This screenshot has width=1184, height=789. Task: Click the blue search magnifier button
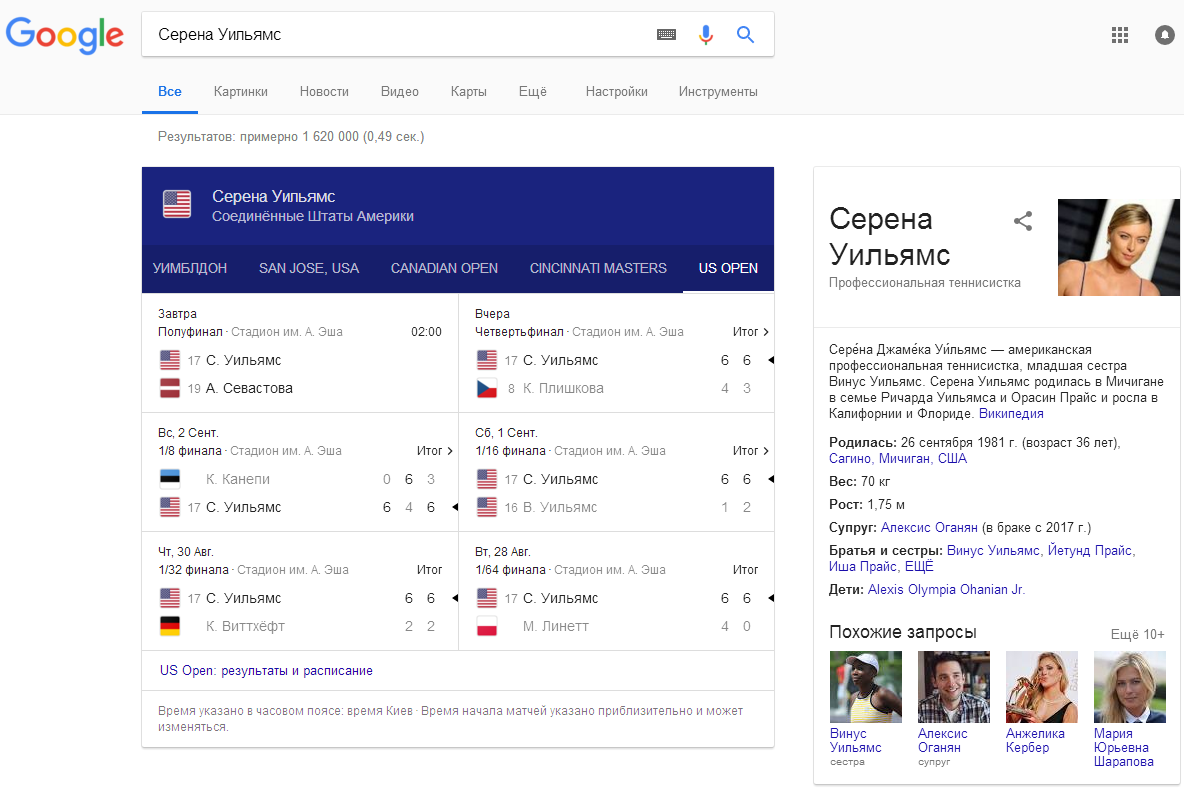(x=745, y=35)
